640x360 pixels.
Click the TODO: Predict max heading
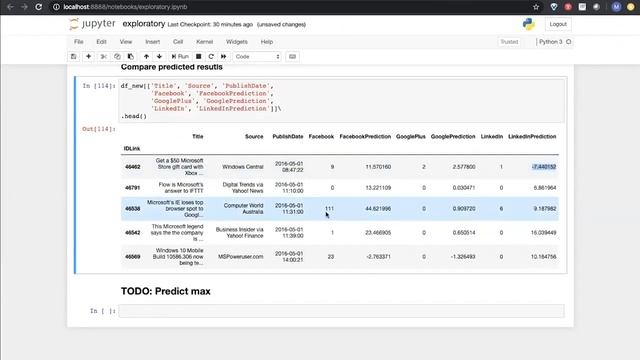coord(166,291)
